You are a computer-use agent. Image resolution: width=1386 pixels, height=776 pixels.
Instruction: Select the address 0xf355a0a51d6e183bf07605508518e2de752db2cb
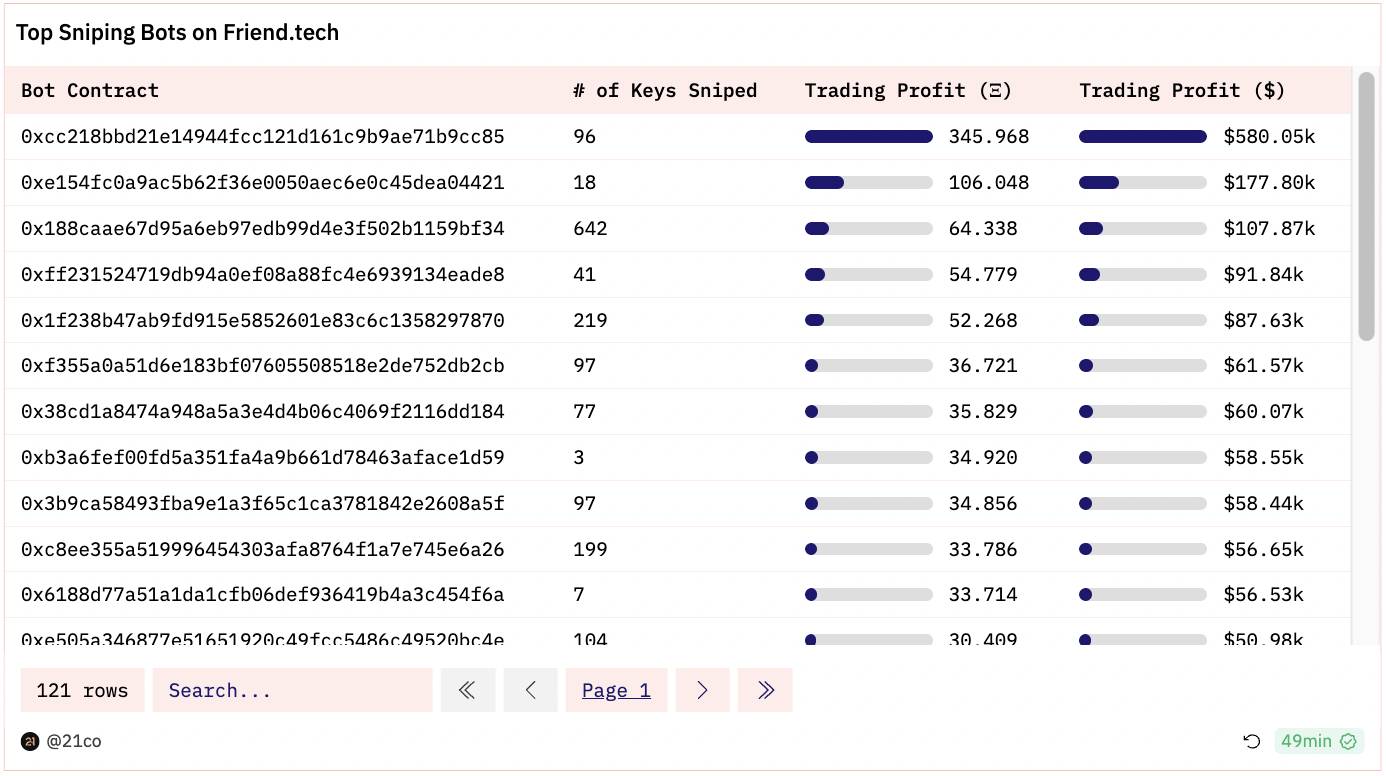coord(263,365)
